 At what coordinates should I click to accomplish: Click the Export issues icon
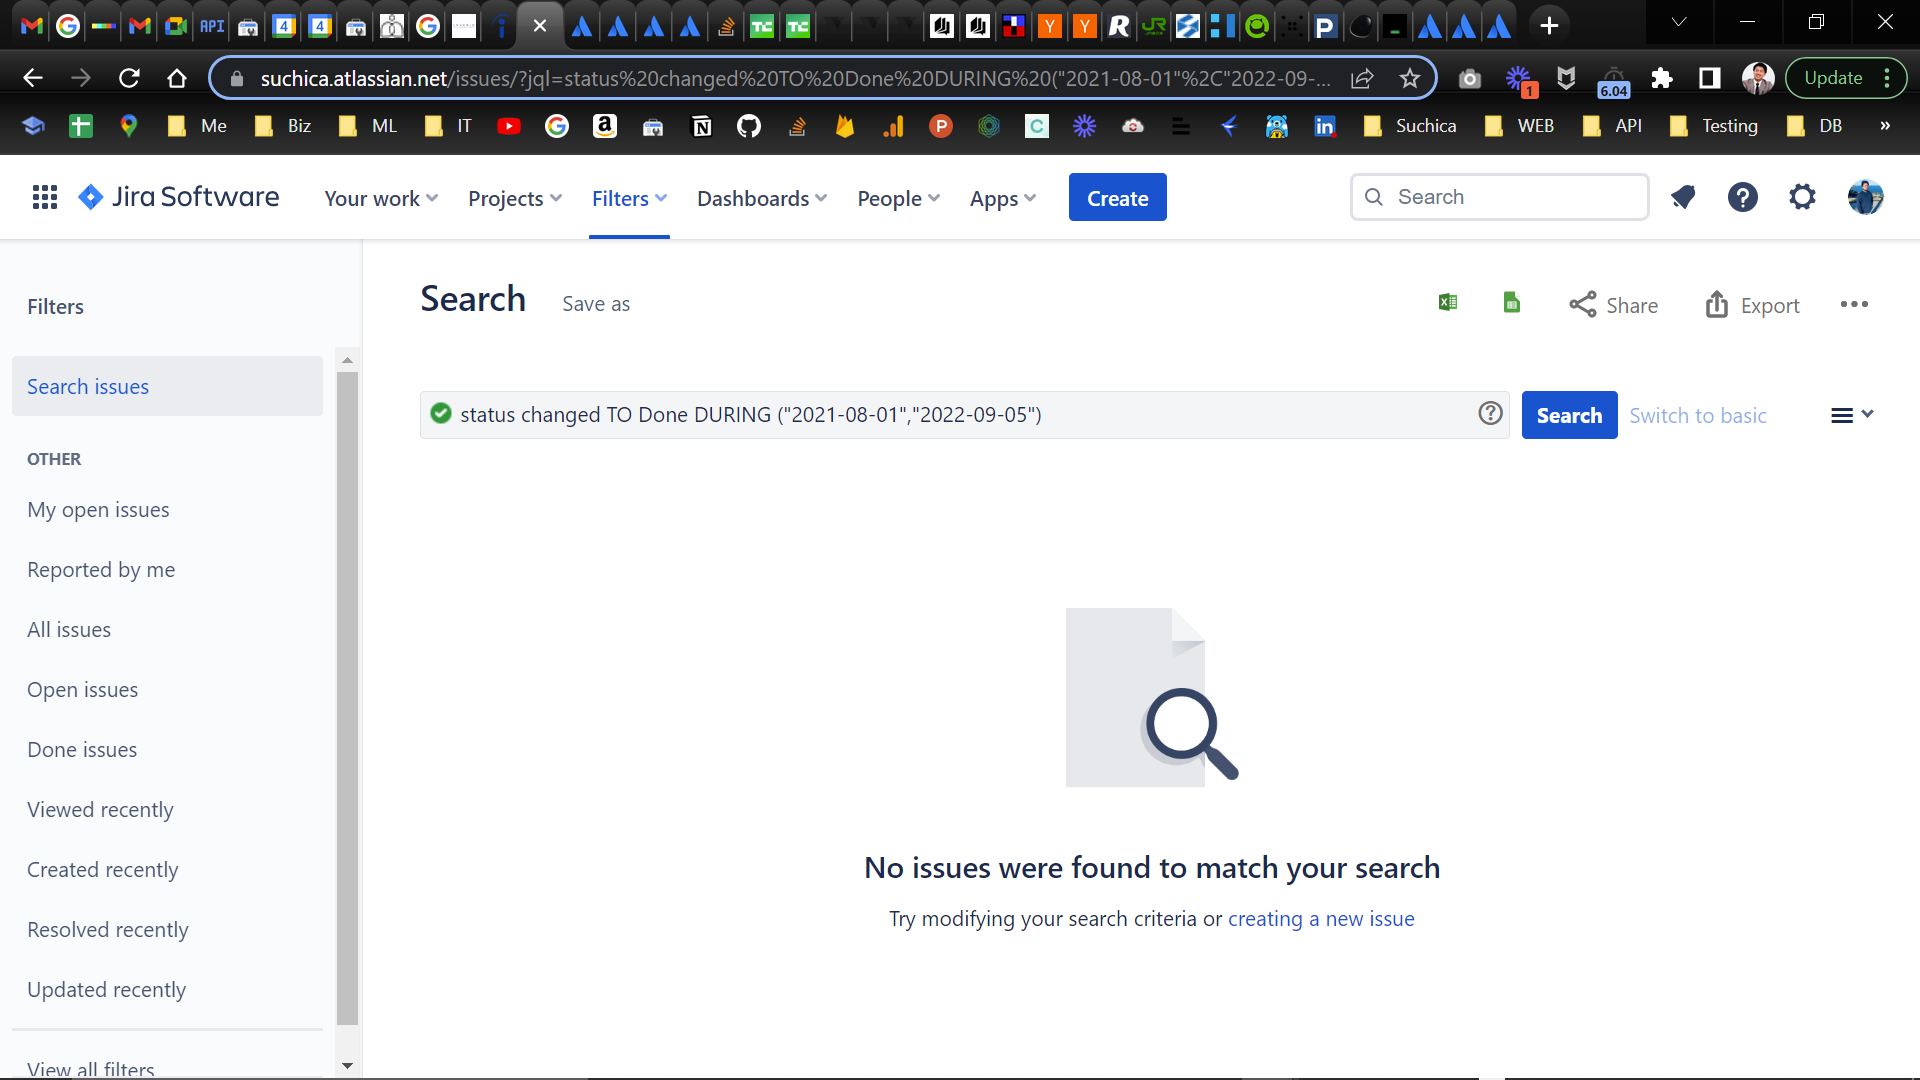1752,305
